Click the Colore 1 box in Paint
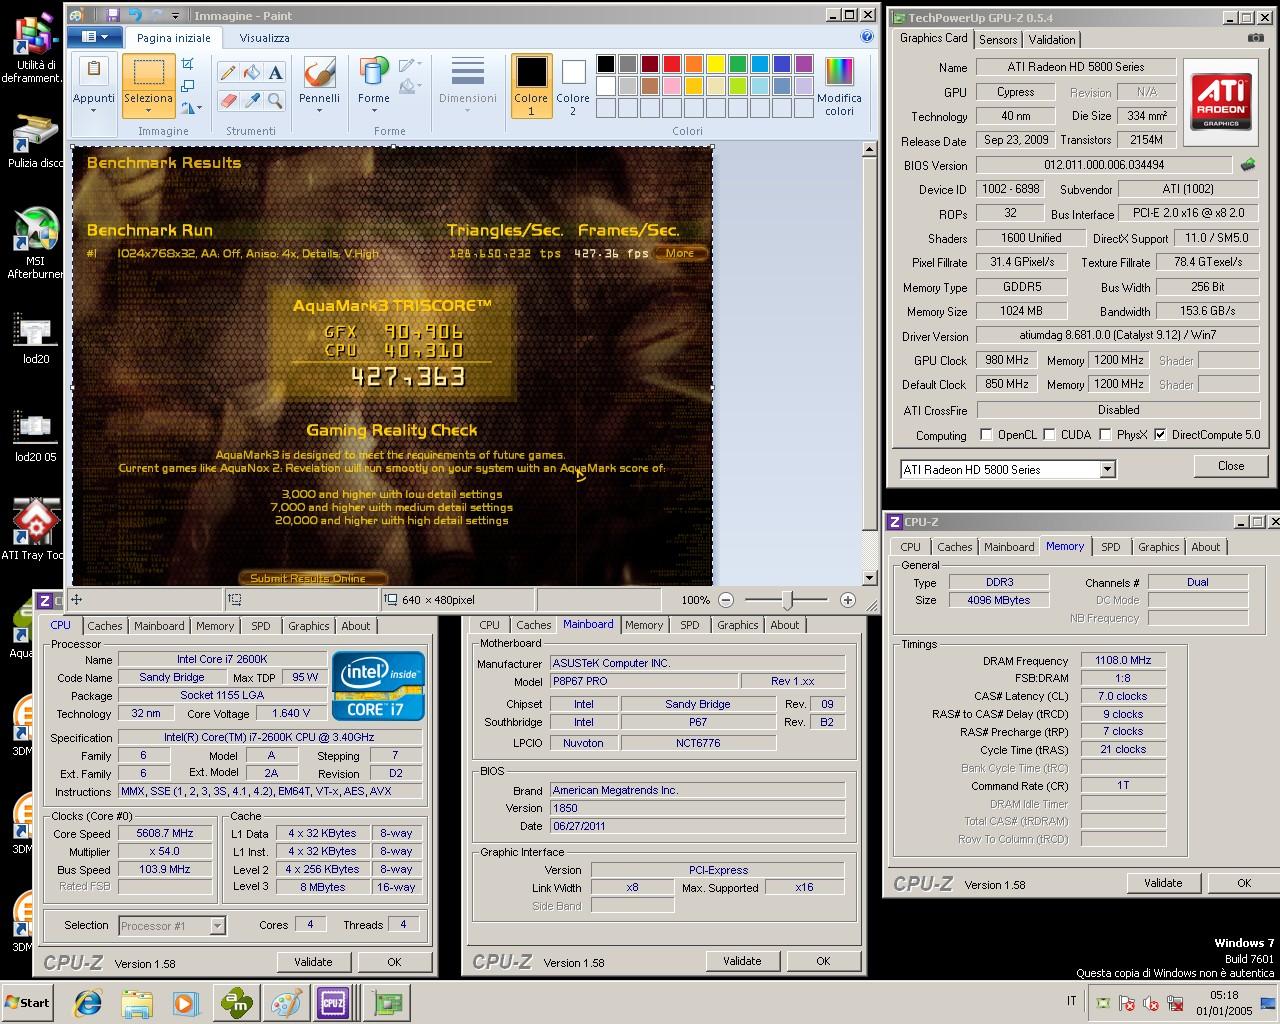Viewport: 1280px width, 1024px height. pyautogui.click(x=531, y=86)
